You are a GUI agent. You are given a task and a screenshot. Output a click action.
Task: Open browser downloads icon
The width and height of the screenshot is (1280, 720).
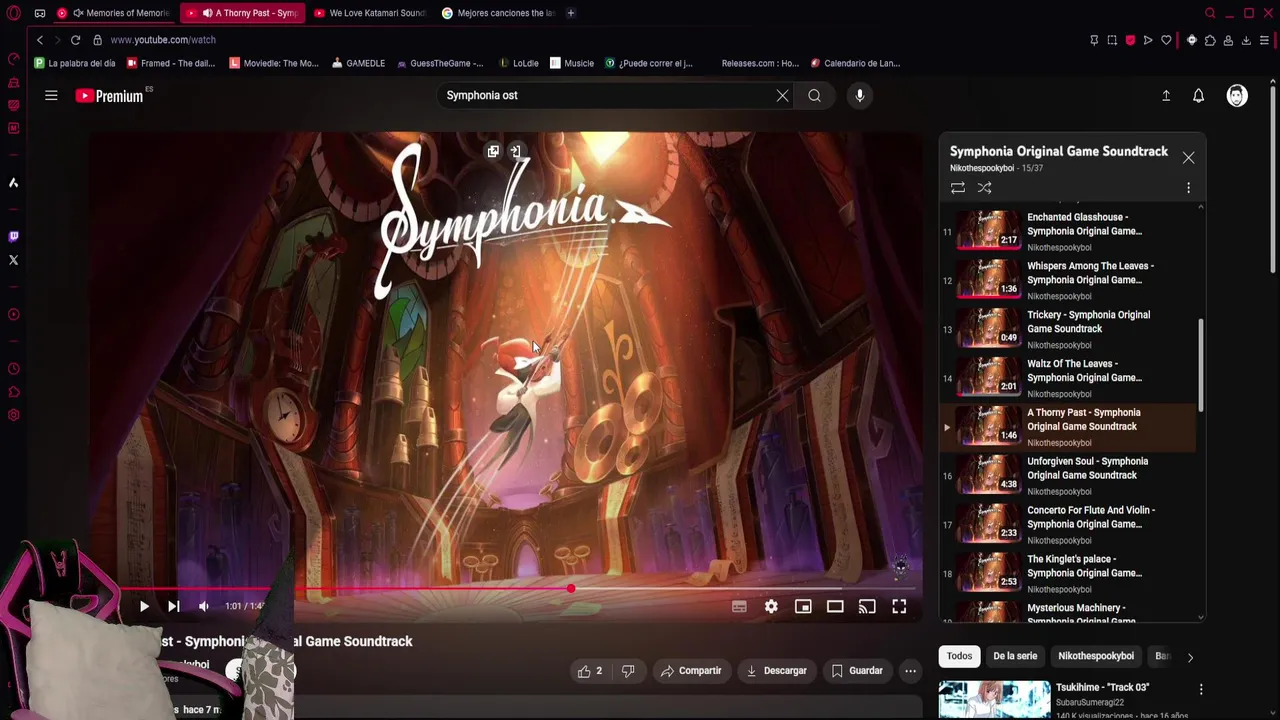pyautogui.click(x=1246, y=40)
